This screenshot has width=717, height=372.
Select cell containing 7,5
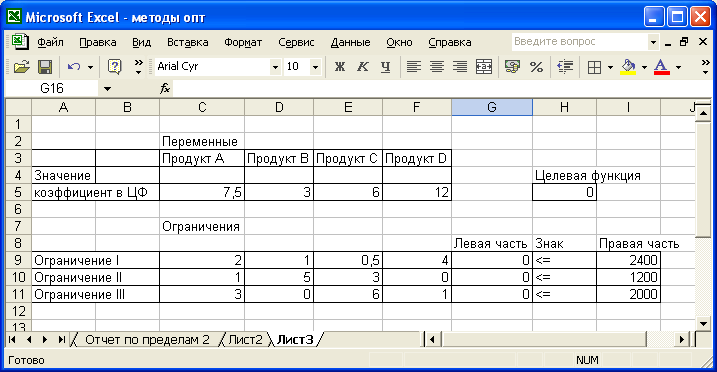(202, 192)
